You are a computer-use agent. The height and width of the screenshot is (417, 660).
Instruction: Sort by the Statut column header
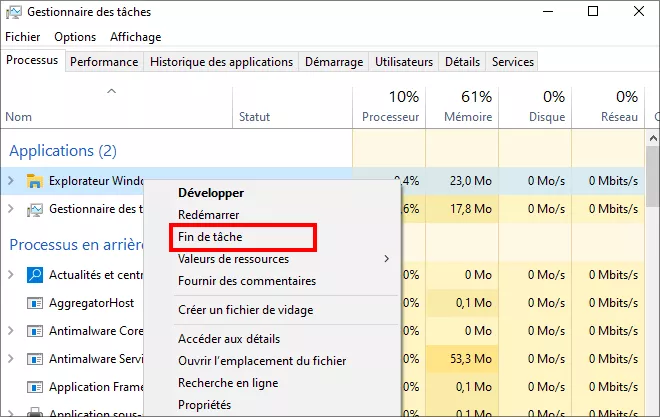click(x=292, y=108)
